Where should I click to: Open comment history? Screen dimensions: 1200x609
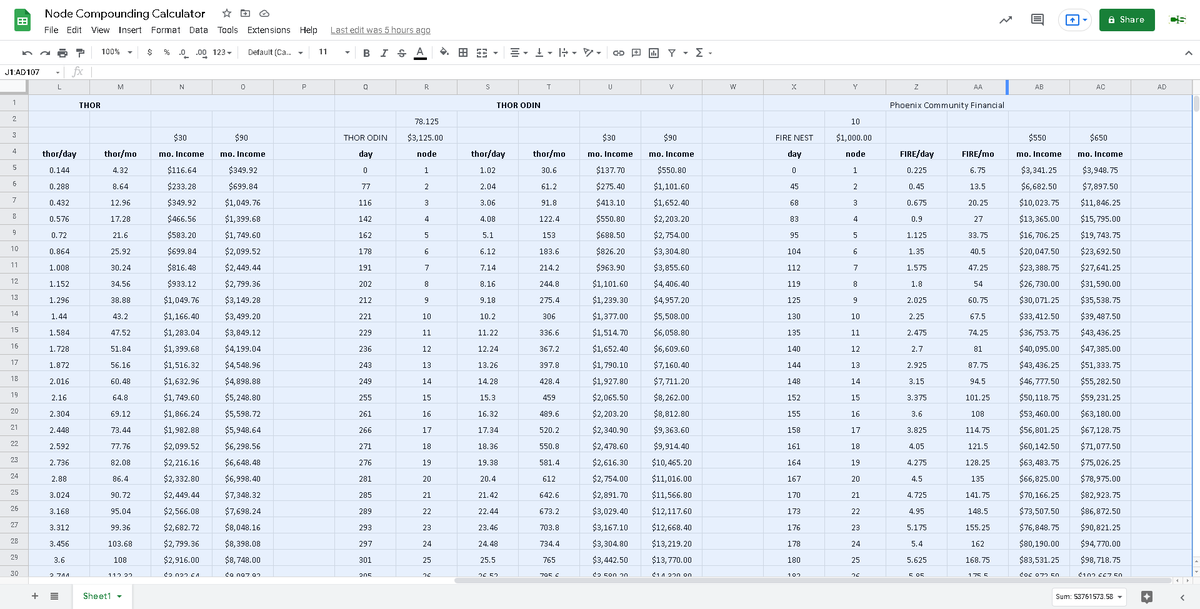pos(1038,19)
